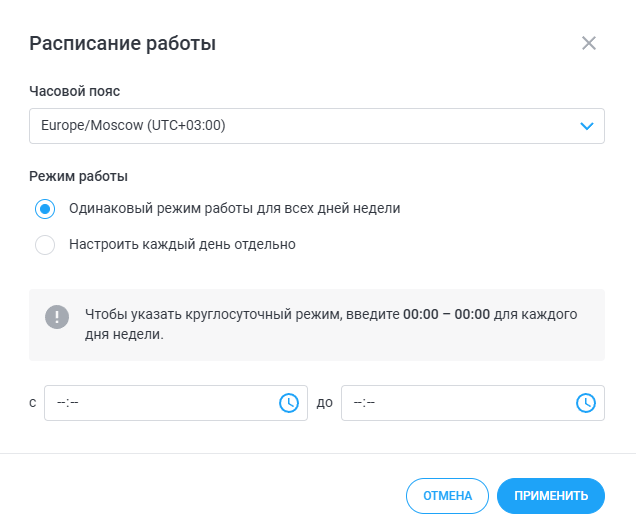636x532 pixels.
Task: Open the start time clock picker
Action: pos(288,403)
